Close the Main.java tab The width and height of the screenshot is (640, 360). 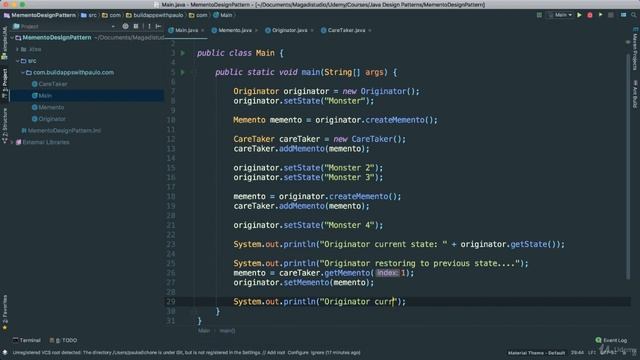tap(202, 30)
